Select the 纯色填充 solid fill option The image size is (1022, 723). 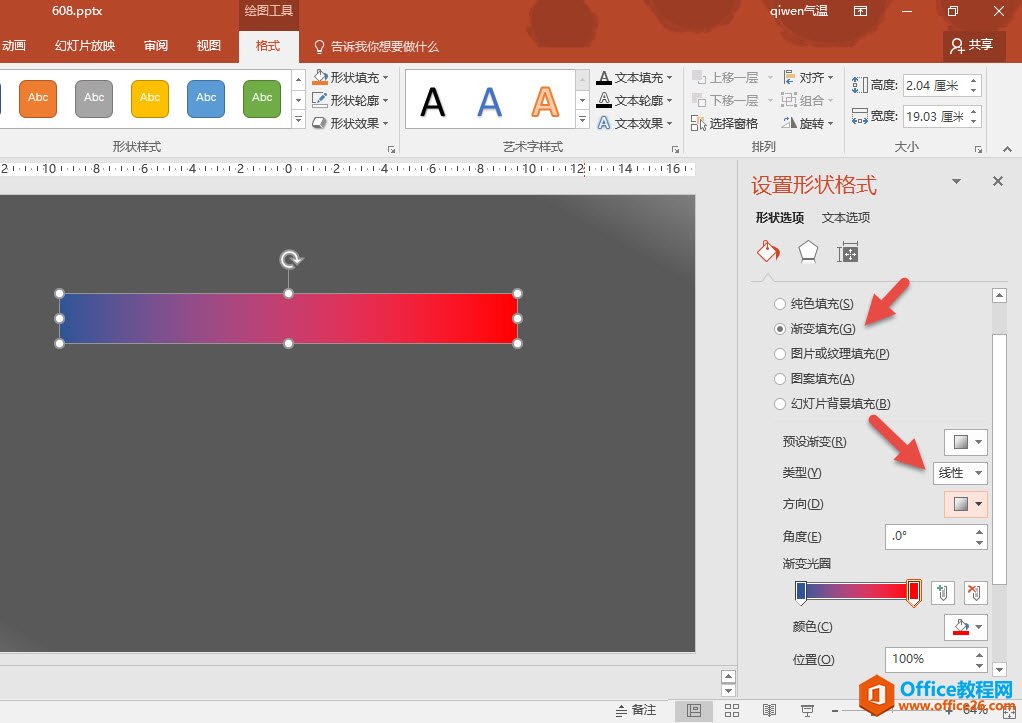(781, 304)
